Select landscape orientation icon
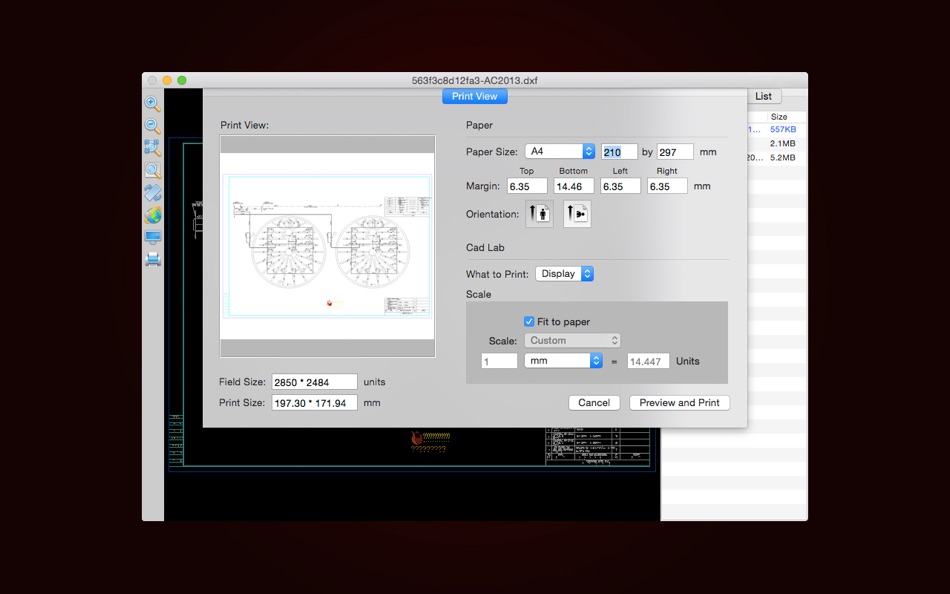This screenshot has width=950, height=594. coord(577,214)
